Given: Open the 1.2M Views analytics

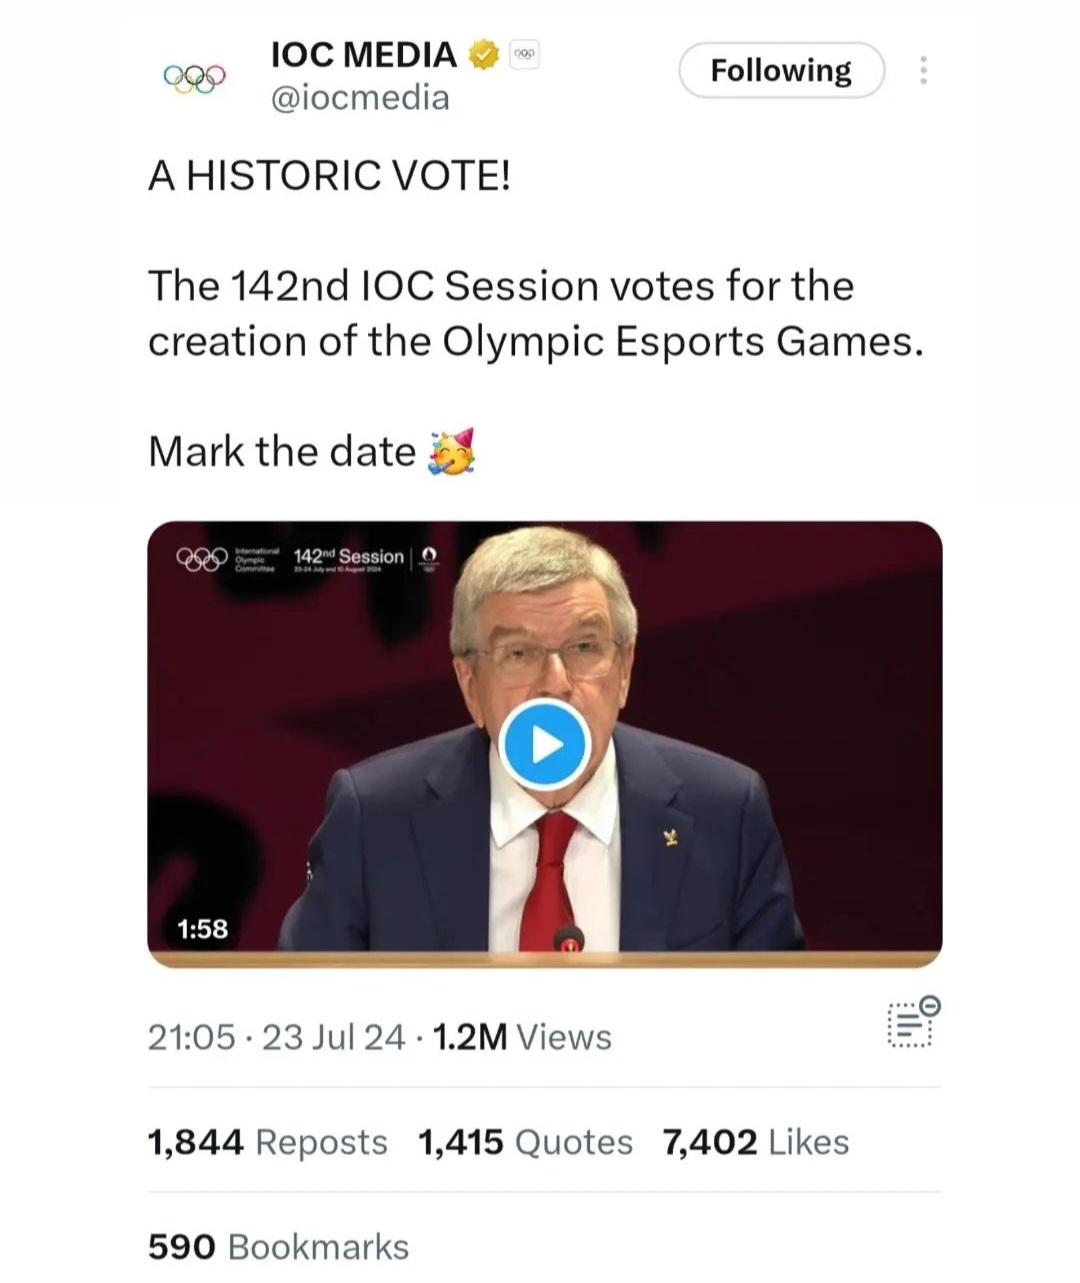Looking at the screenshot, I should (x=523, y=1037).
